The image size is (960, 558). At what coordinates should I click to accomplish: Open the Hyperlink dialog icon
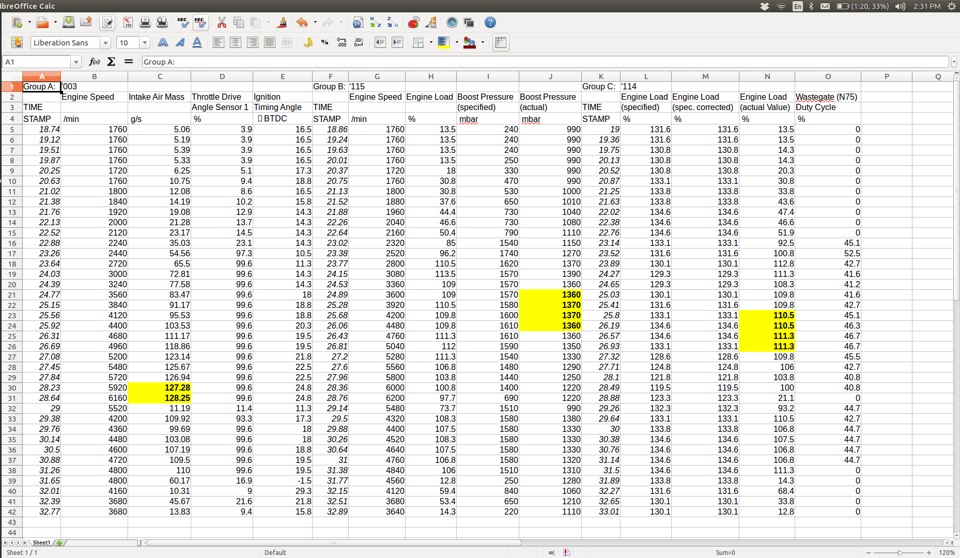(358, 23)
